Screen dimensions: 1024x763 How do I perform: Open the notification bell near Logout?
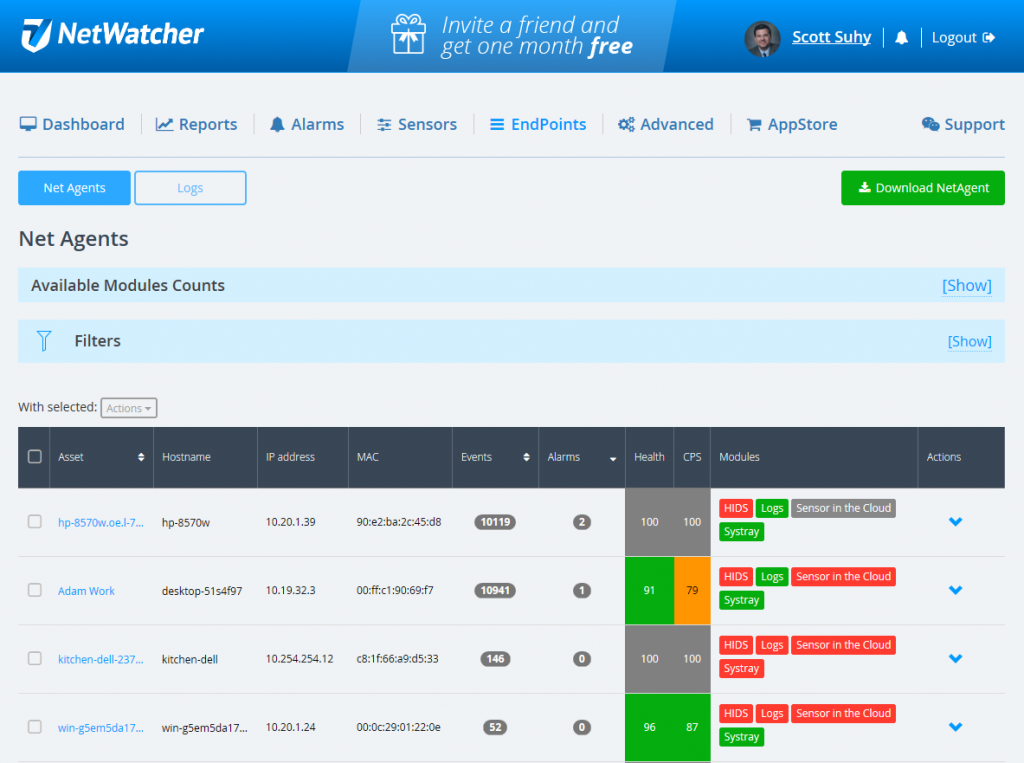(x=901, y=37)
